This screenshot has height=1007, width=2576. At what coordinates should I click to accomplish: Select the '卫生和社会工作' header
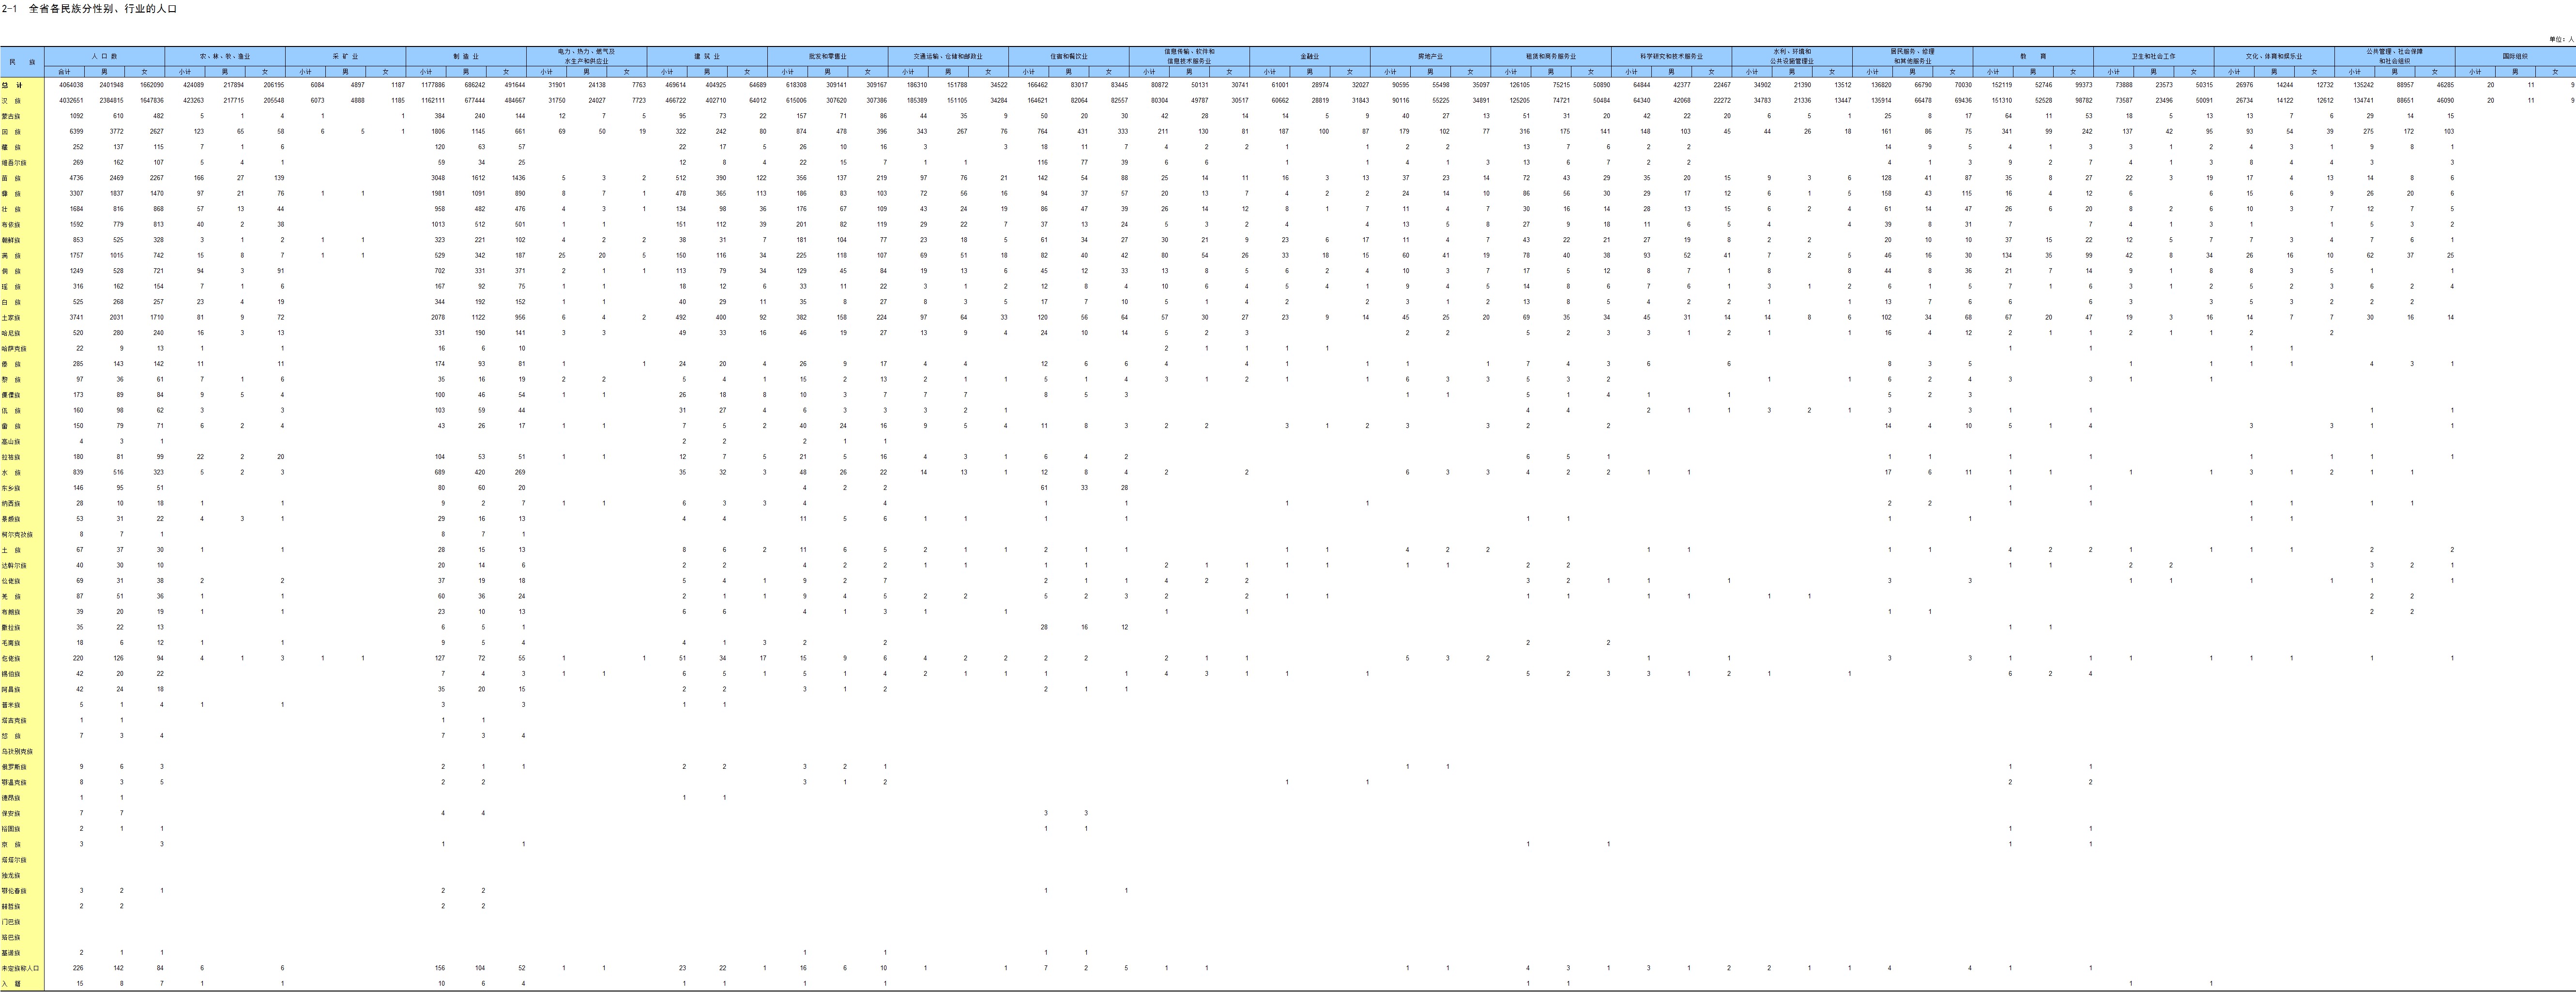2153,56
